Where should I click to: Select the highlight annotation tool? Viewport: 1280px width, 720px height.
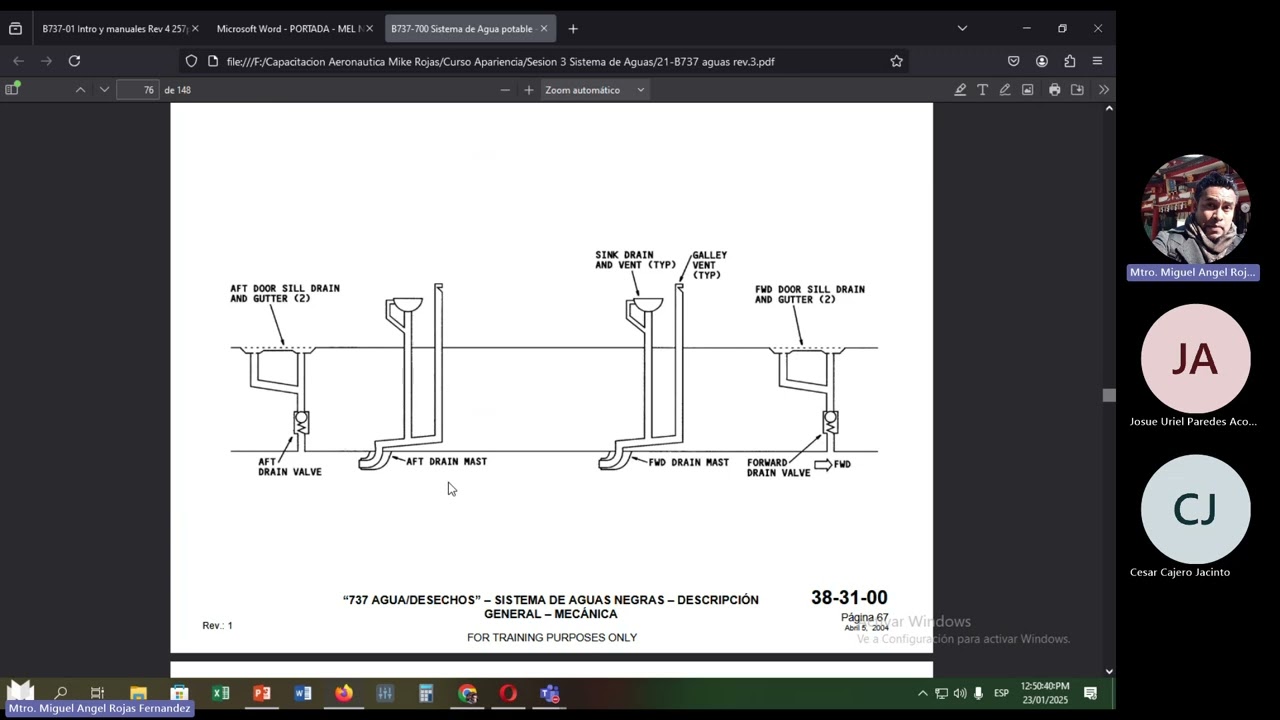[x=960, y=90]
